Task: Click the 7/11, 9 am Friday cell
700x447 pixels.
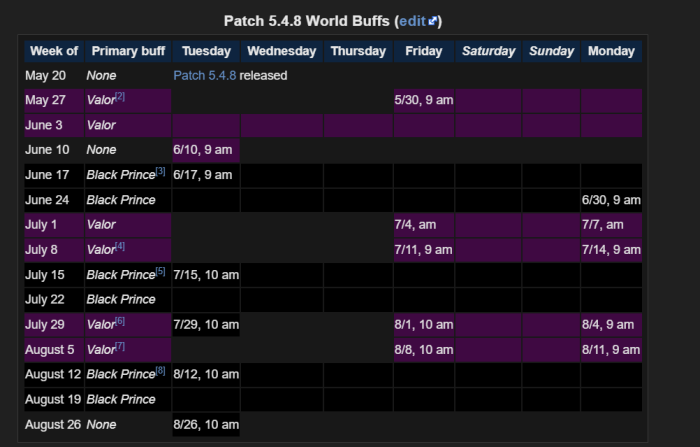Action: [423, 250]
